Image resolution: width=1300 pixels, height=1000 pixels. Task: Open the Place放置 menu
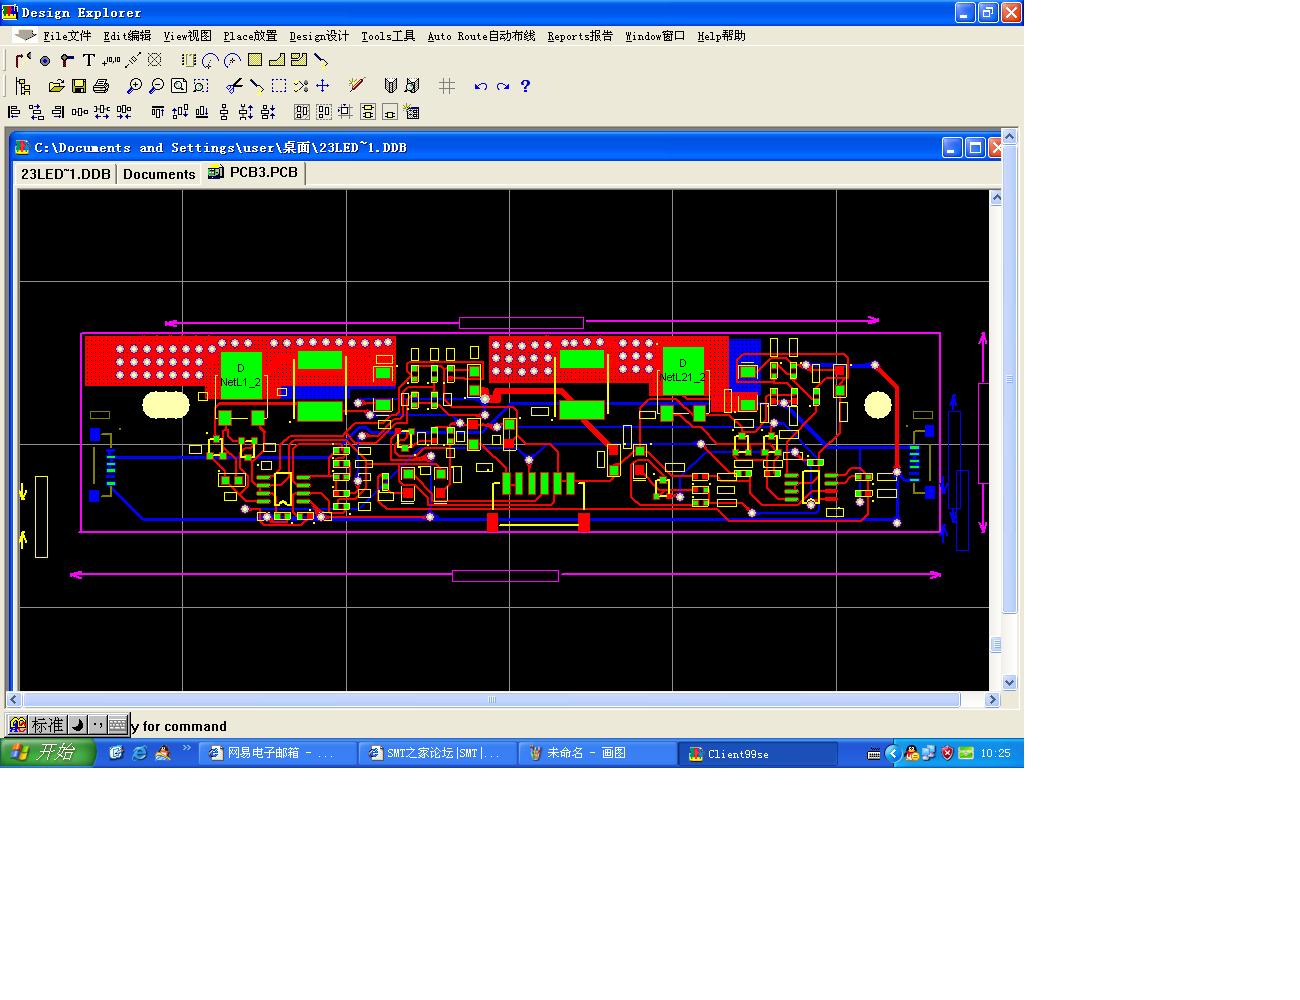[250, 36]
